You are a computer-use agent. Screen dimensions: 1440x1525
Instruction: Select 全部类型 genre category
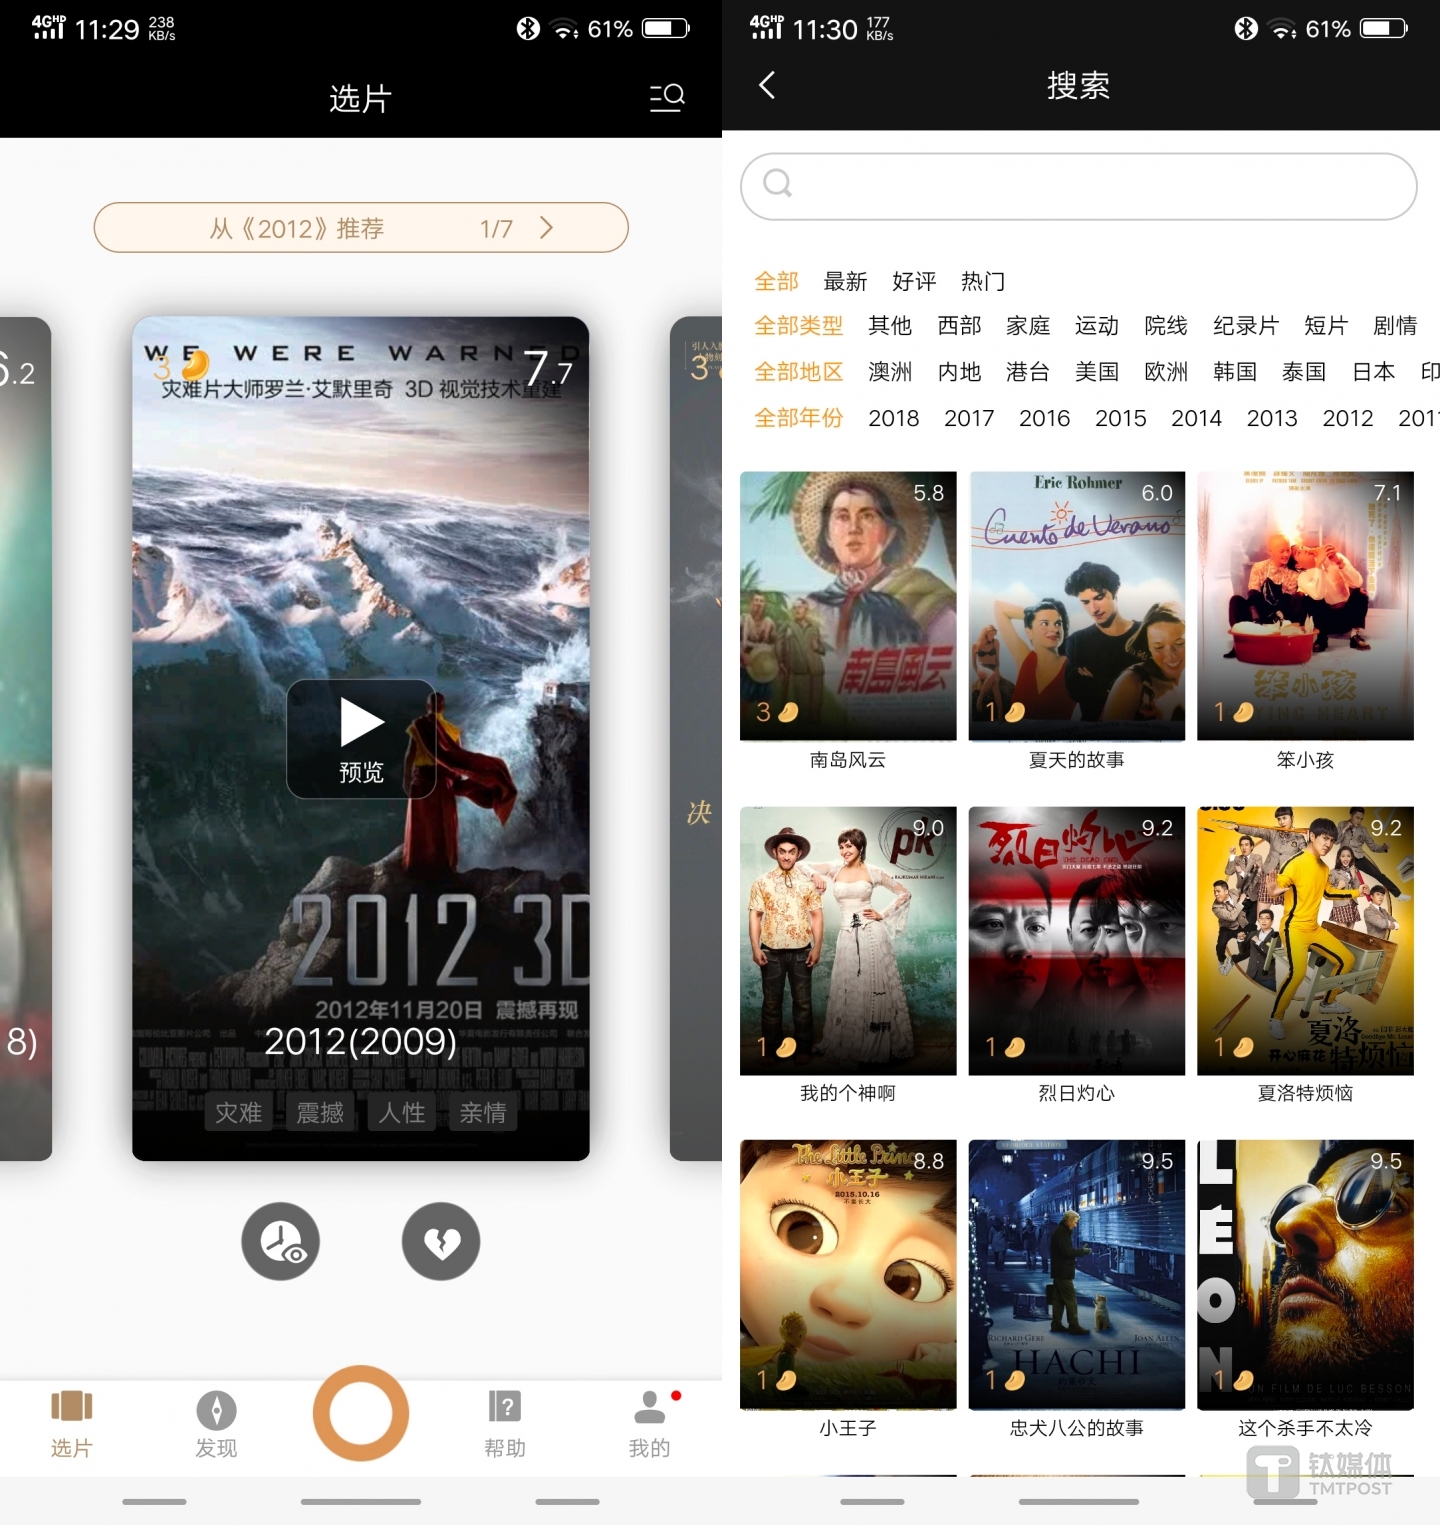[798, 326]
